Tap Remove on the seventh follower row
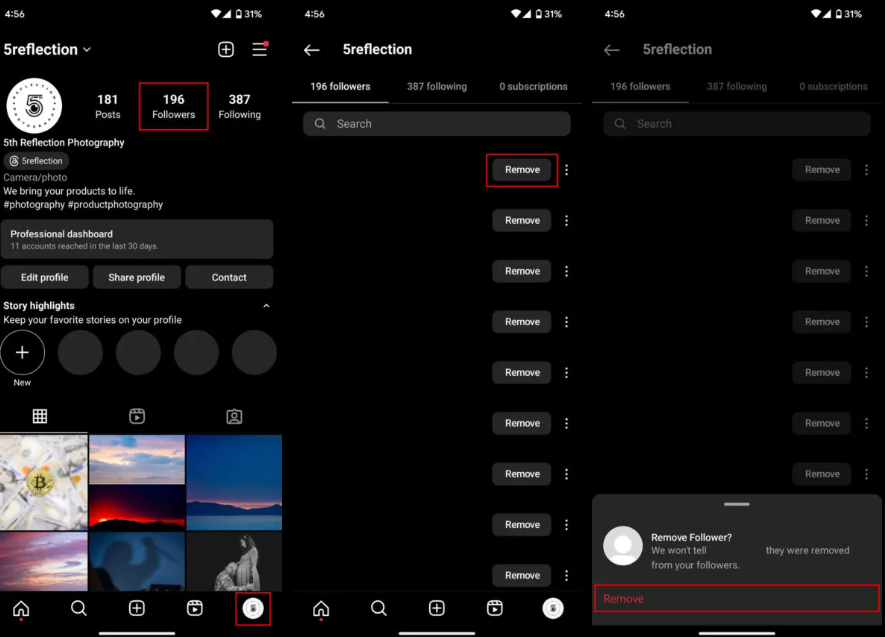This screenshot has width=885, height=637. [x=522, y=474]
